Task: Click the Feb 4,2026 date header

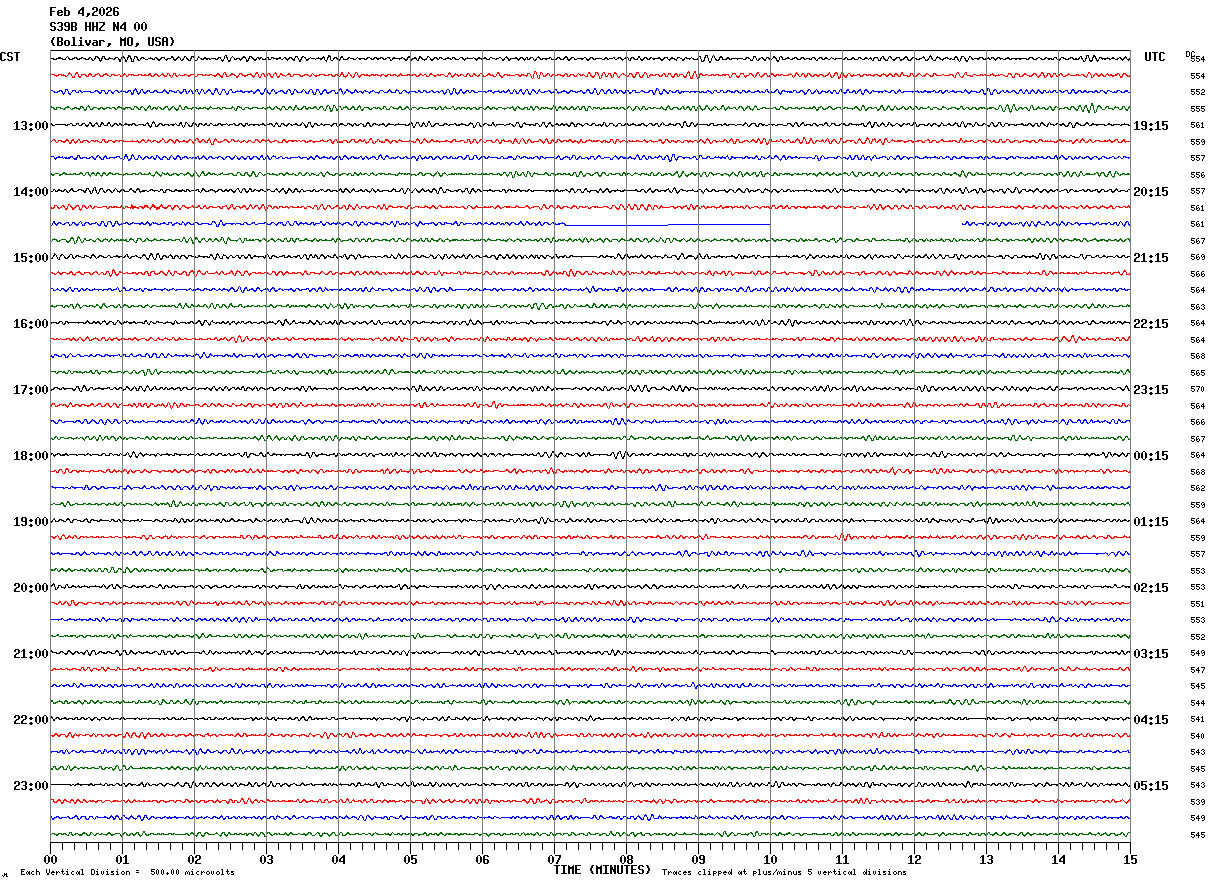Action: point(84,12)
